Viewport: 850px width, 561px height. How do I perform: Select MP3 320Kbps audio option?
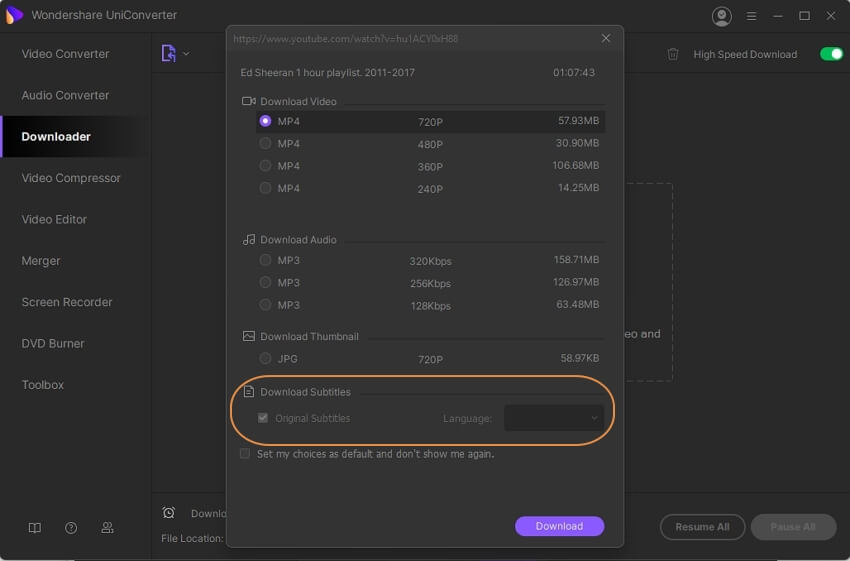265,260
